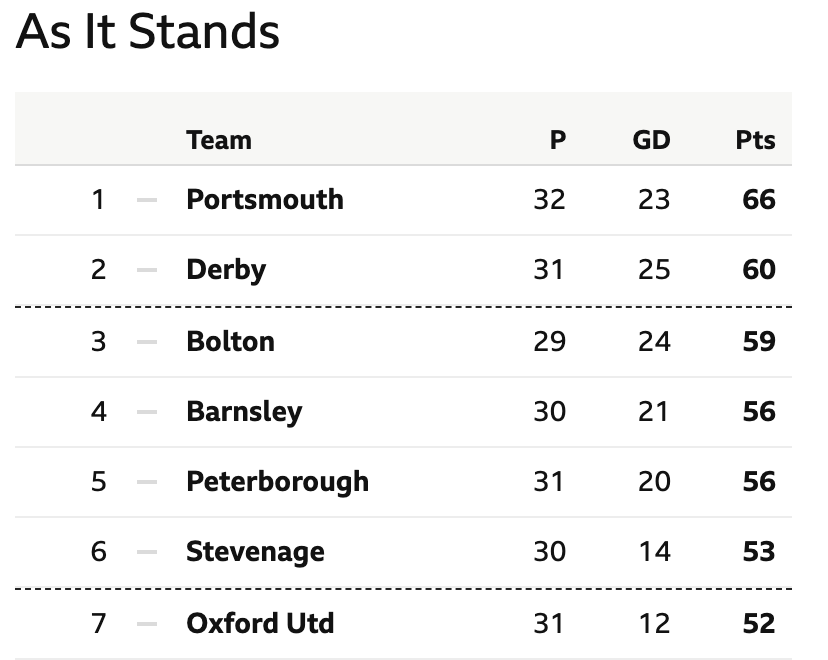Viewport: 828px width, 660px height.
Task: Click the GD column header
Action: coord(652,140)
